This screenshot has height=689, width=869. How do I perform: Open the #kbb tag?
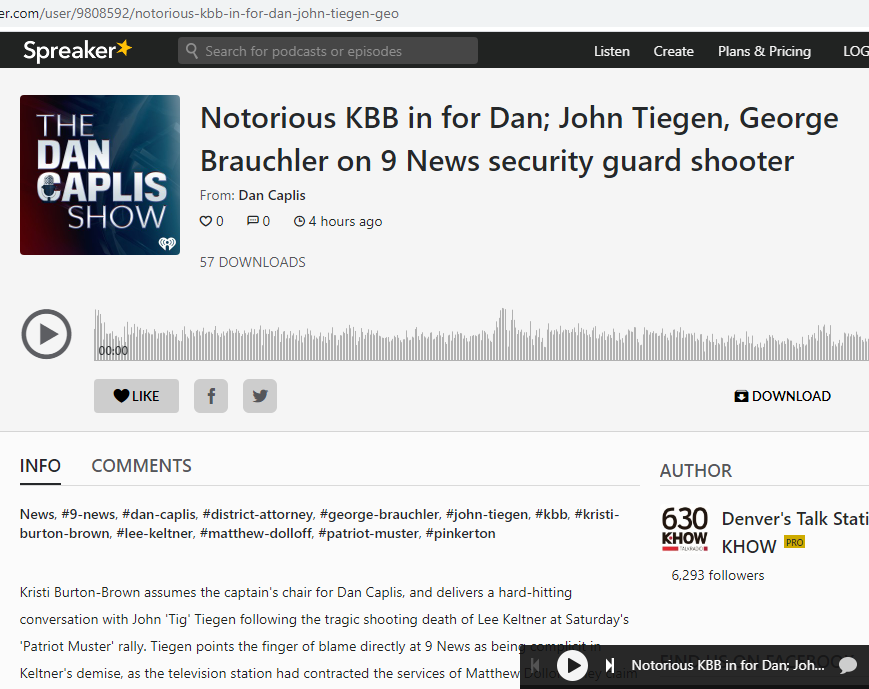tap(551, 514)
